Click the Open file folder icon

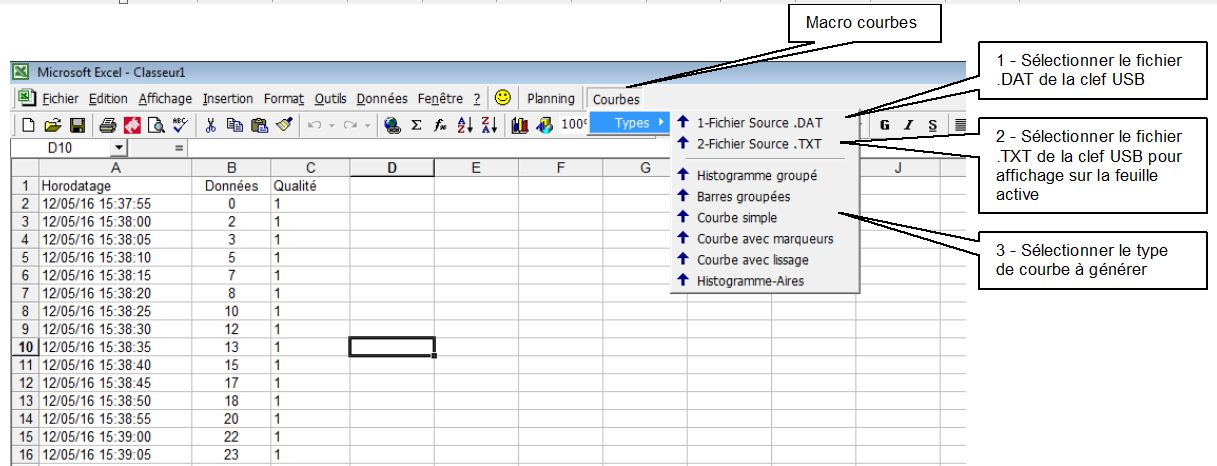(51, 125)
